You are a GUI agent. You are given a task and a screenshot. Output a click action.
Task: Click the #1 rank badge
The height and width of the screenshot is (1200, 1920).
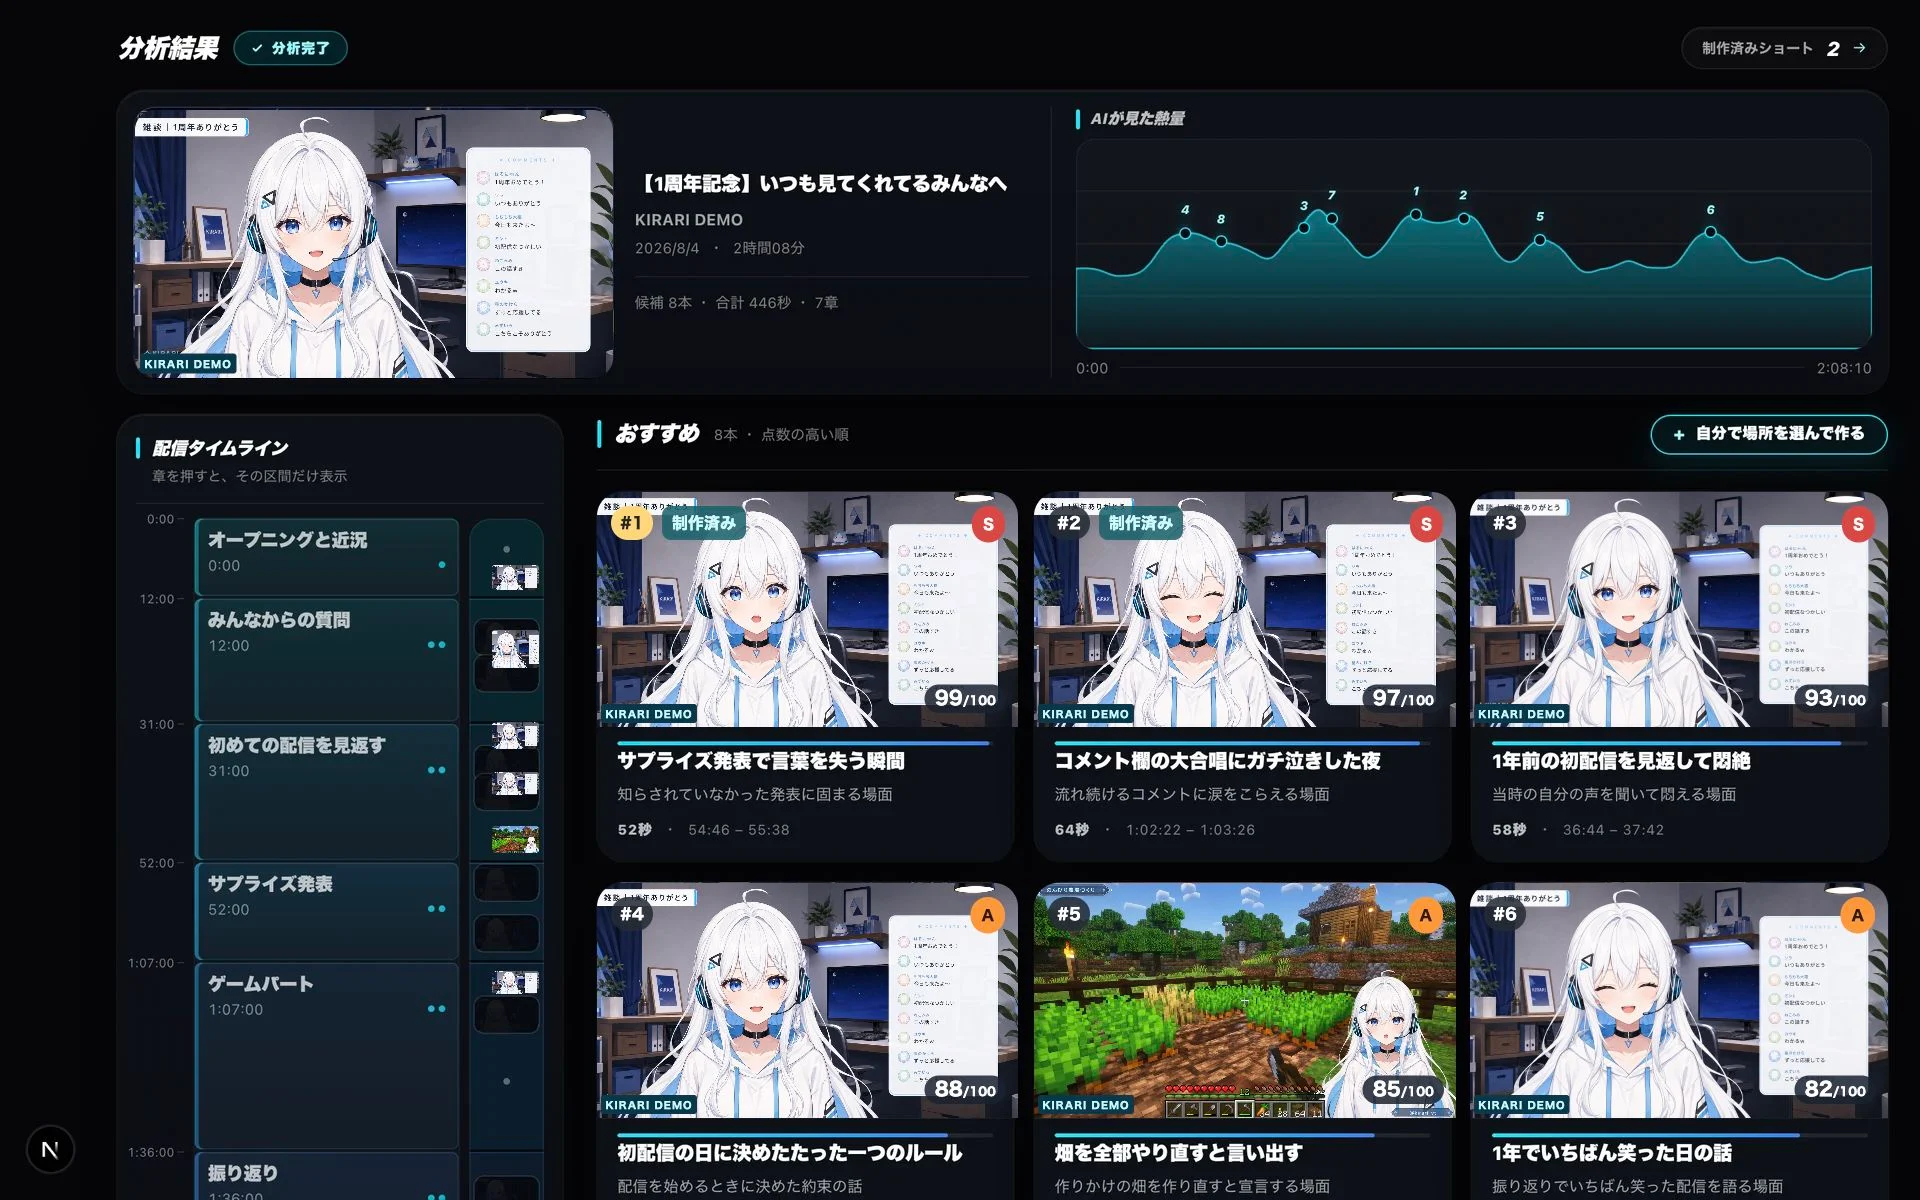tap(631, 523)
